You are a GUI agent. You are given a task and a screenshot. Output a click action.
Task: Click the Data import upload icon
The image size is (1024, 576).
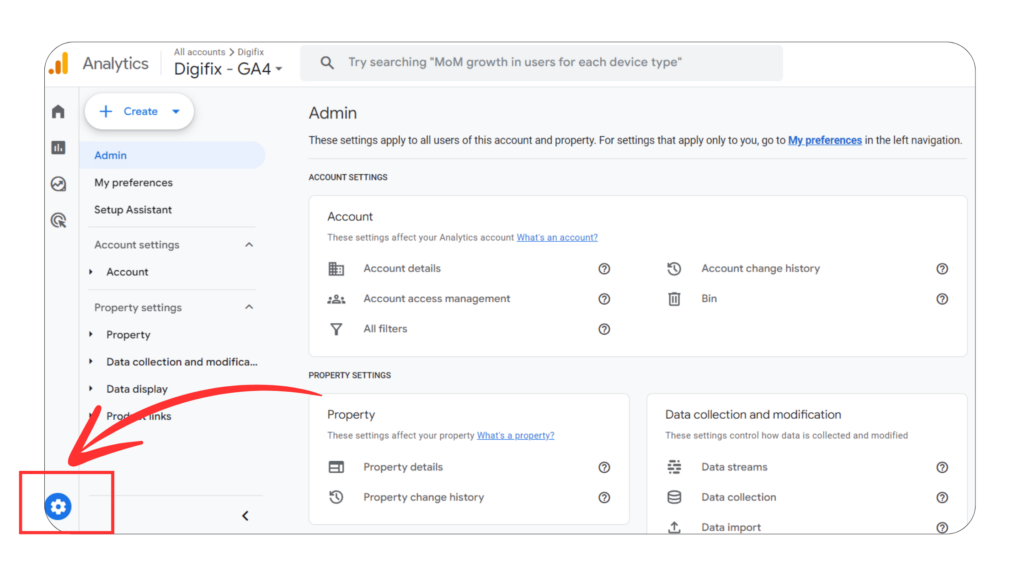(674, 527)
